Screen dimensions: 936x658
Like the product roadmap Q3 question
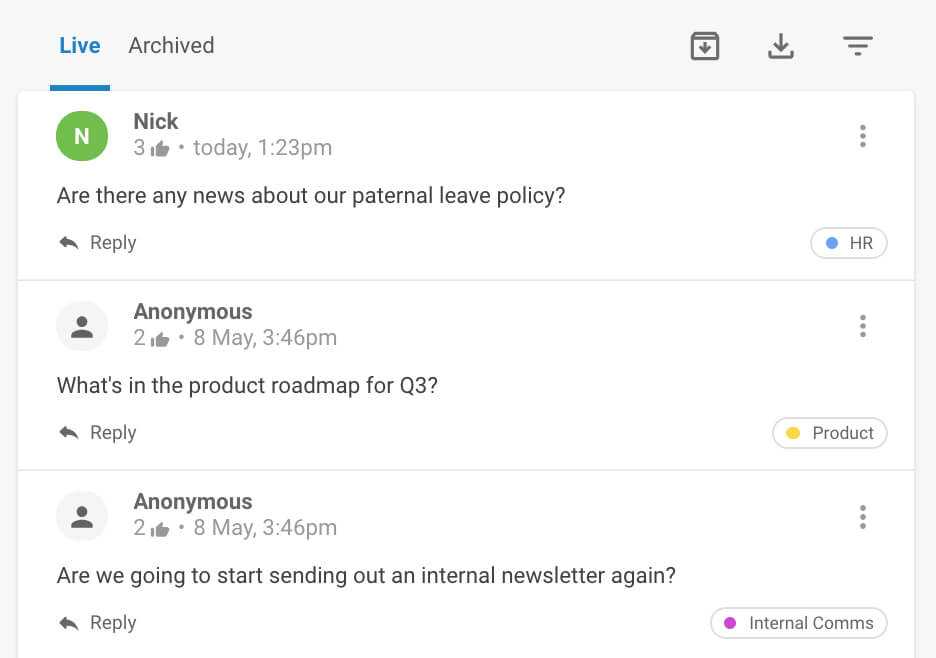point(160,339)
